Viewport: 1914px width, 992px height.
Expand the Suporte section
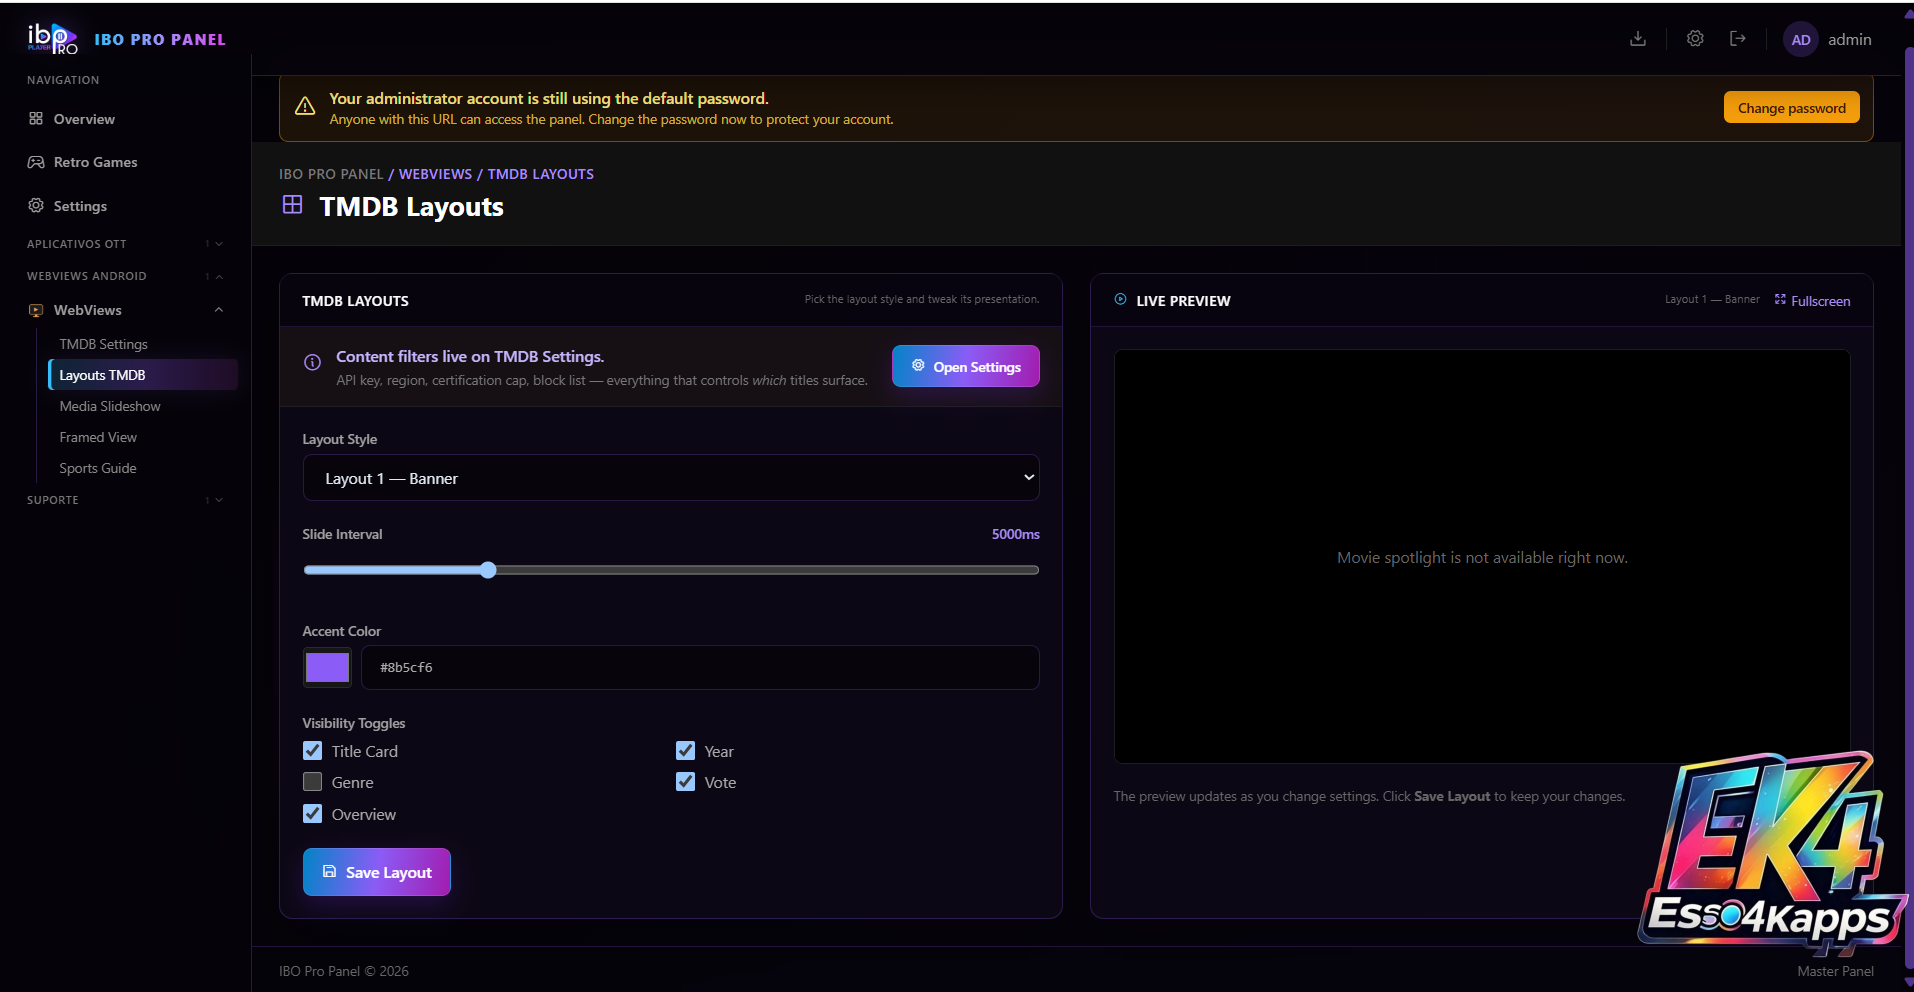(x=125, y=500)
